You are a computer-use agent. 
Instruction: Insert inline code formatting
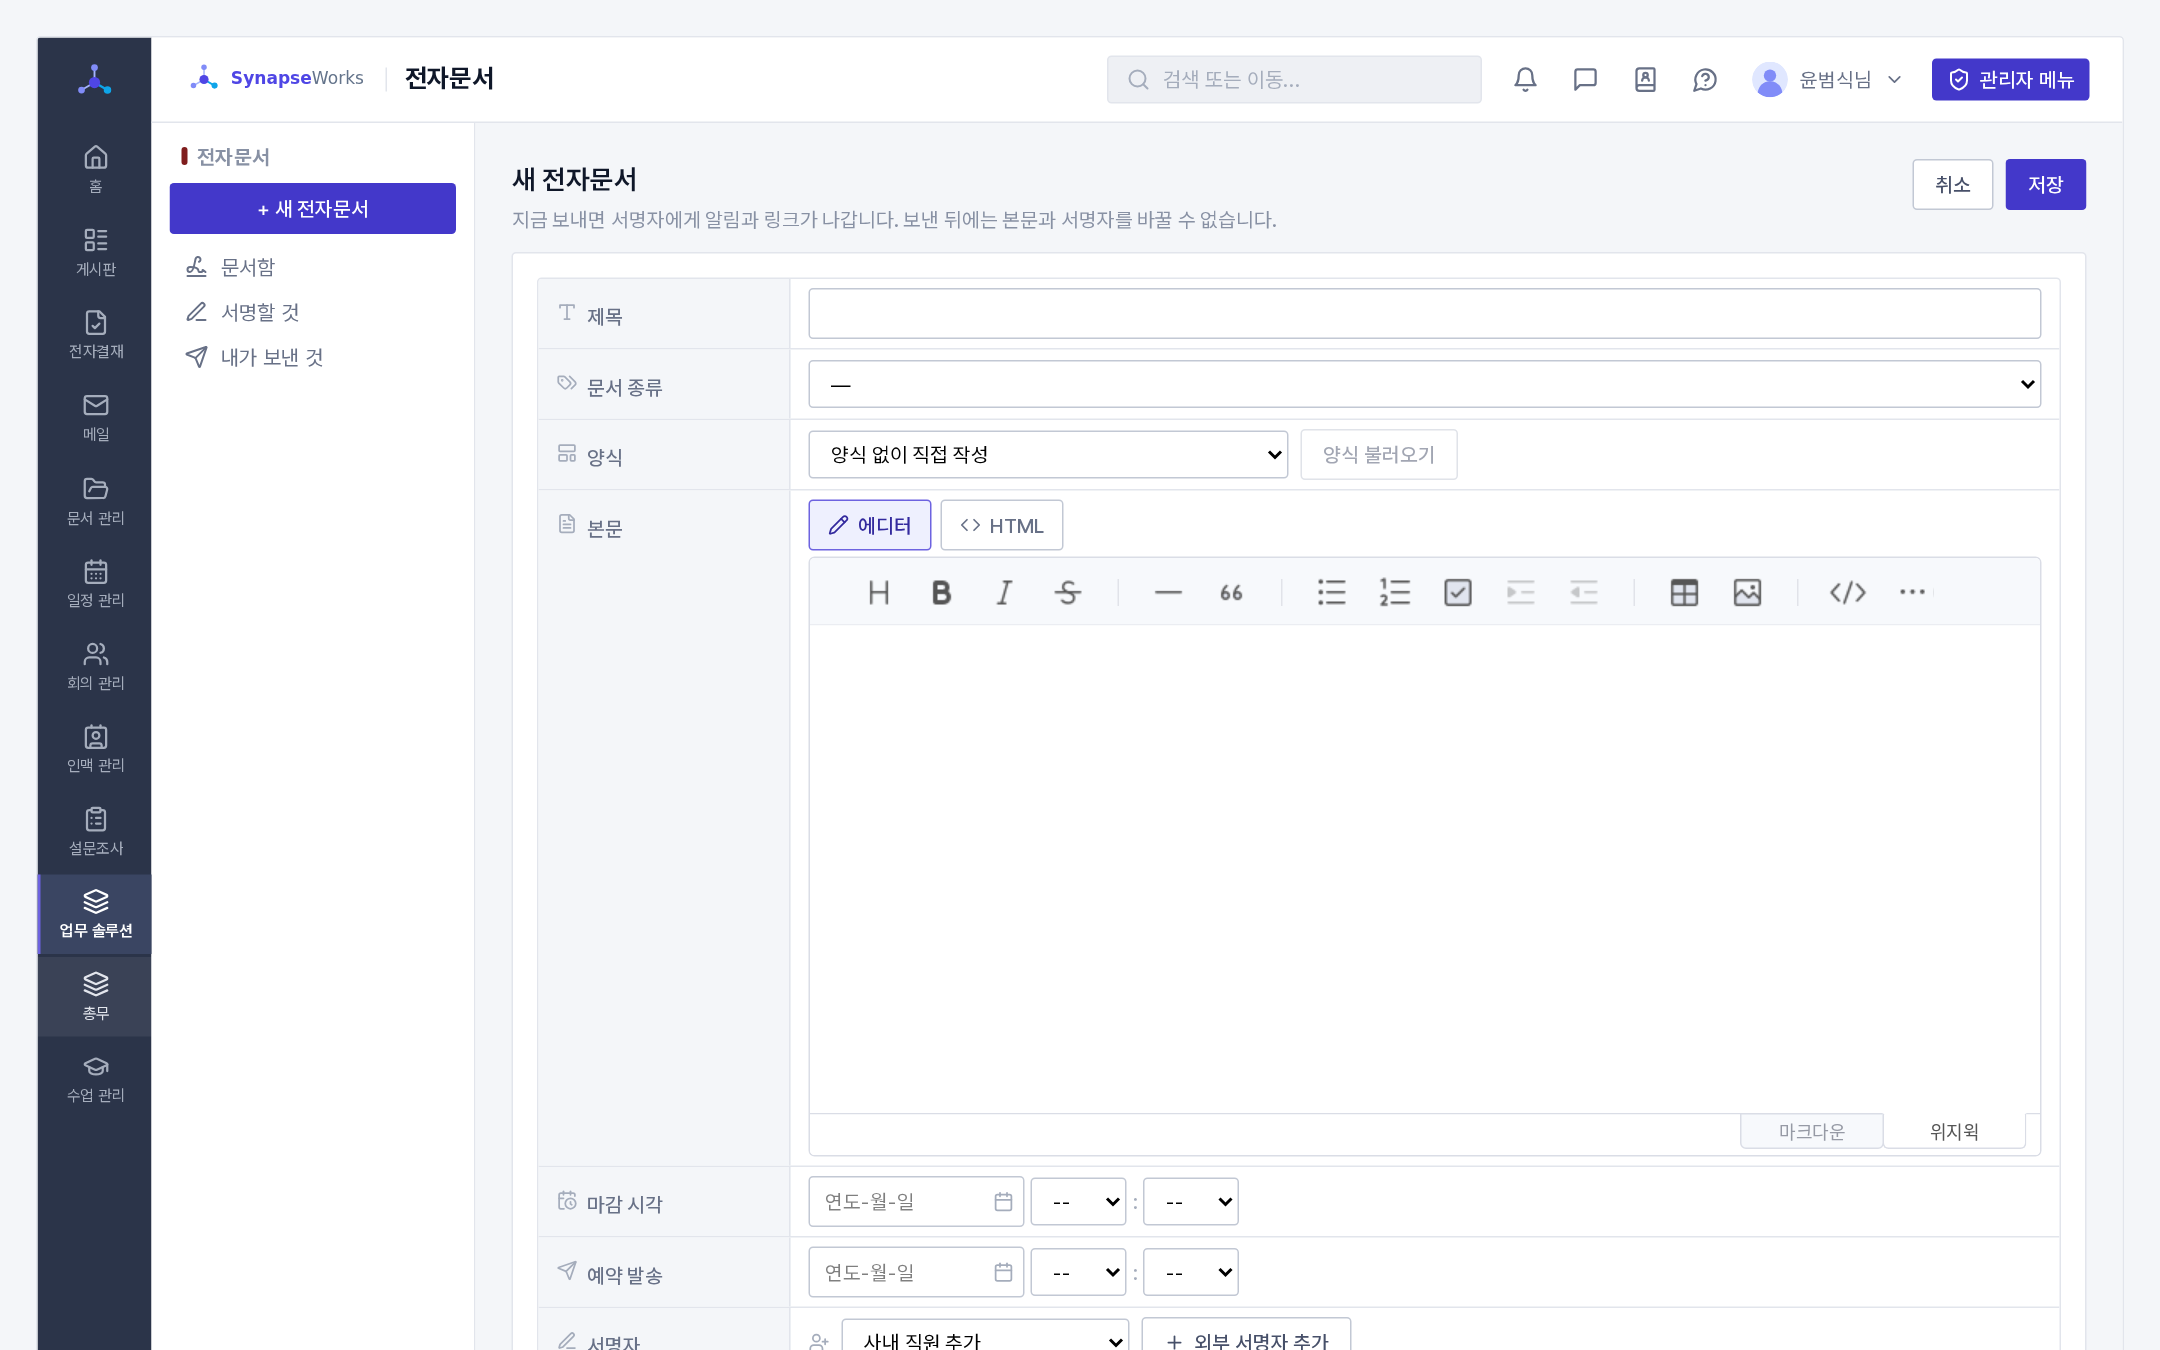[1847, 593]
